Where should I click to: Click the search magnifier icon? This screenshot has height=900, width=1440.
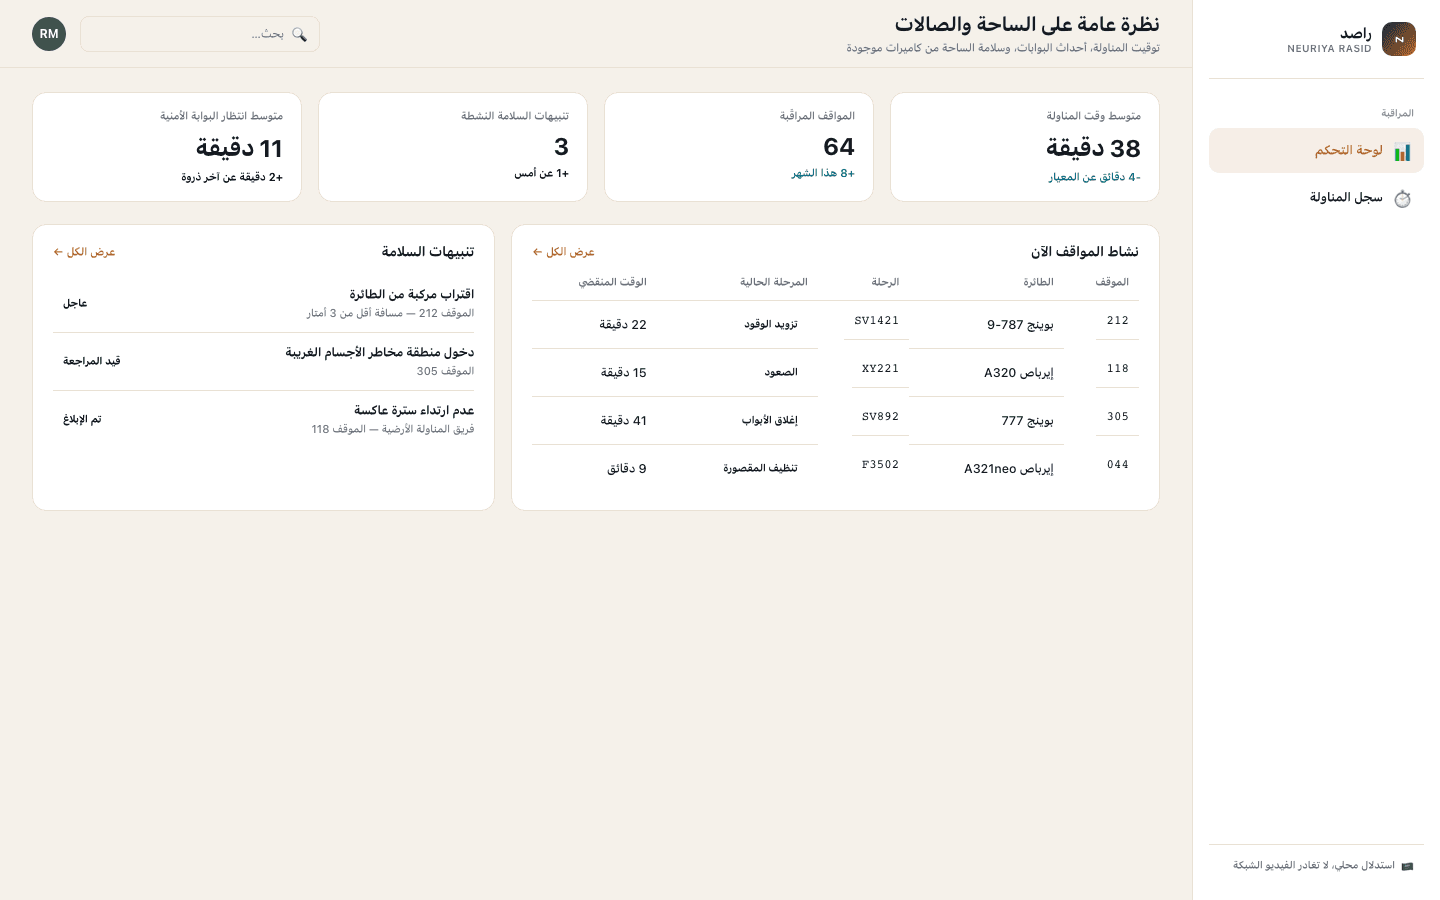[x=299, y=34]
